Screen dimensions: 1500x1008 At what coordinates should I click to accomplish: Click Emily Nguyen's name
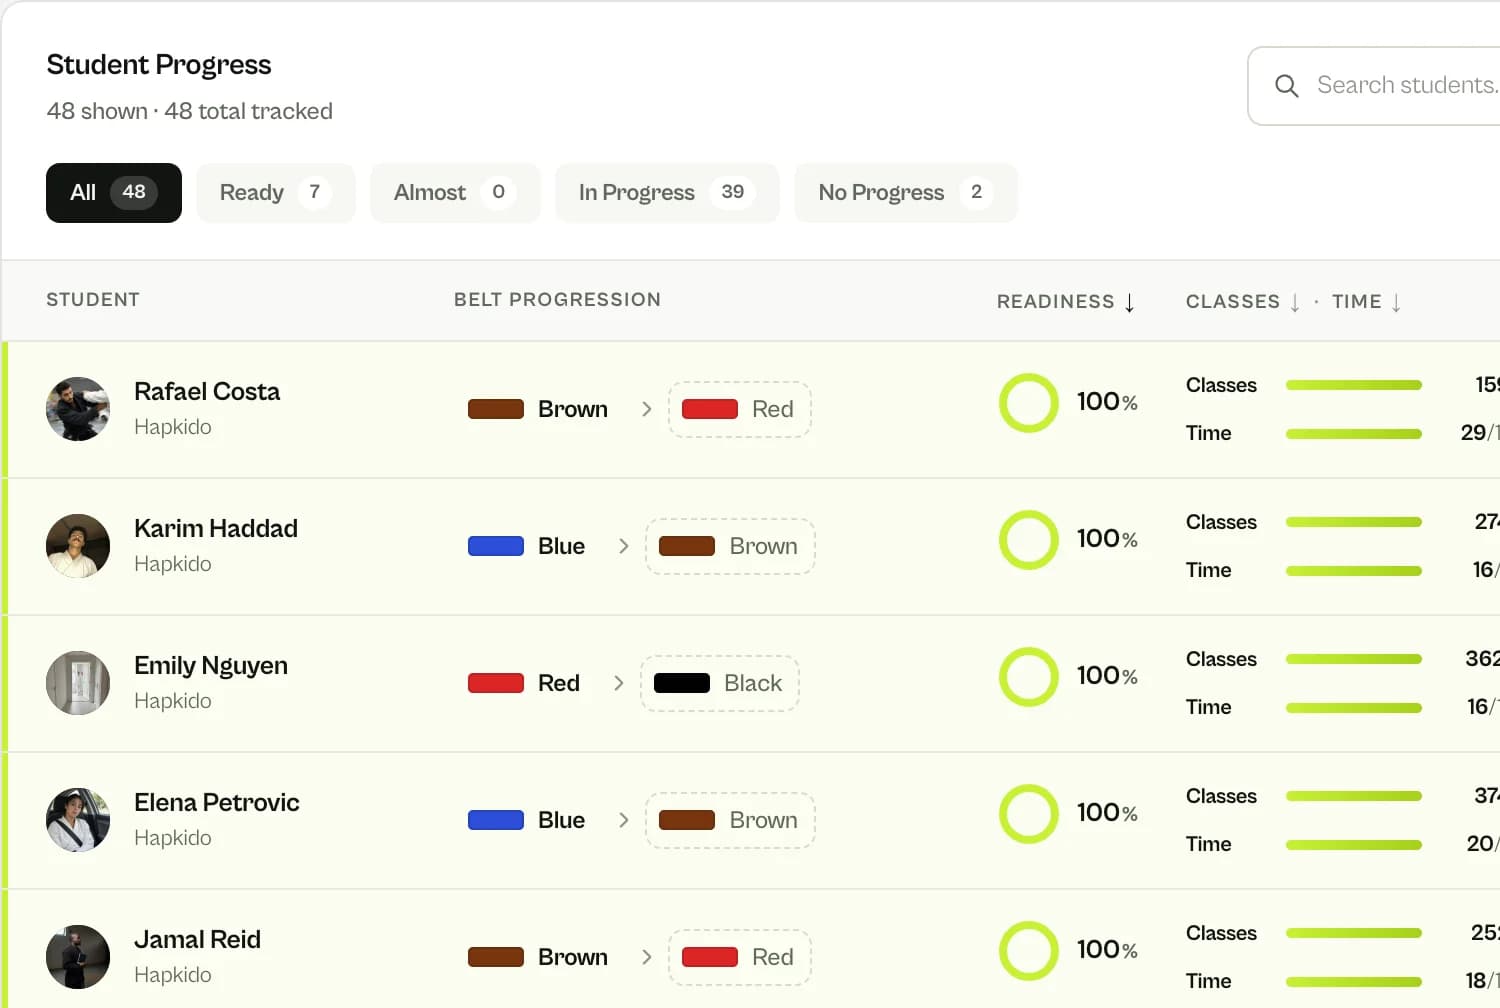(x=211, y=666)
